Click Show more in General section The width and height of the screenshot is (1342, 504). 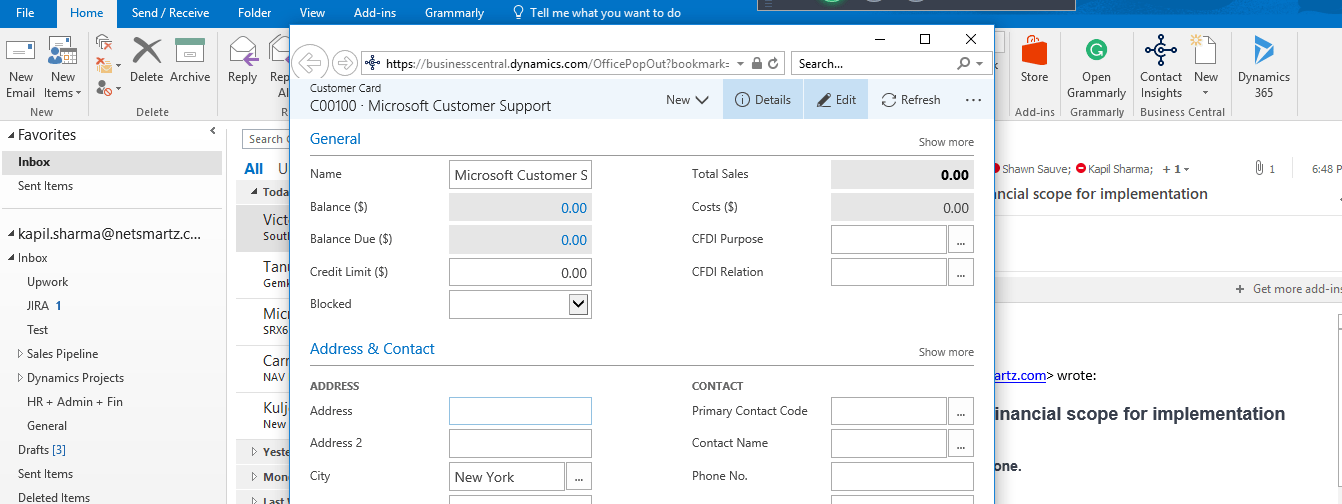point(946,142)
